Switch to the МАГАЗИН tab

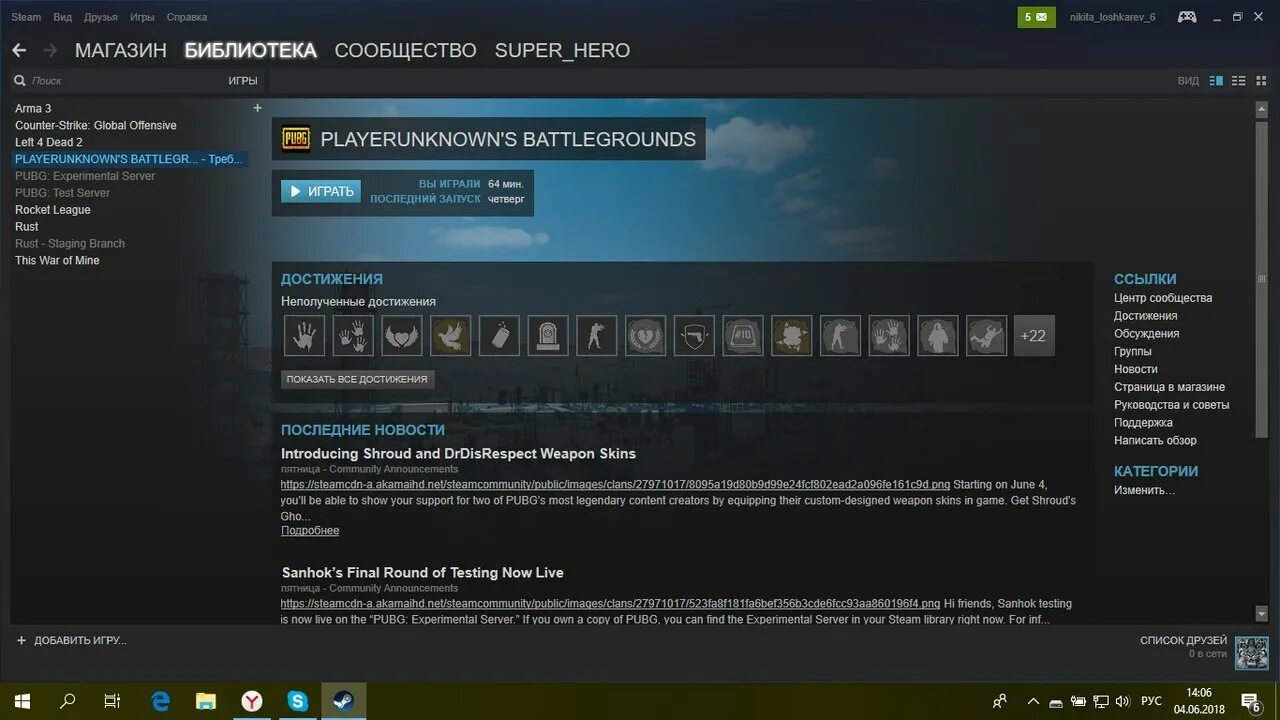[x=121, y=50]
